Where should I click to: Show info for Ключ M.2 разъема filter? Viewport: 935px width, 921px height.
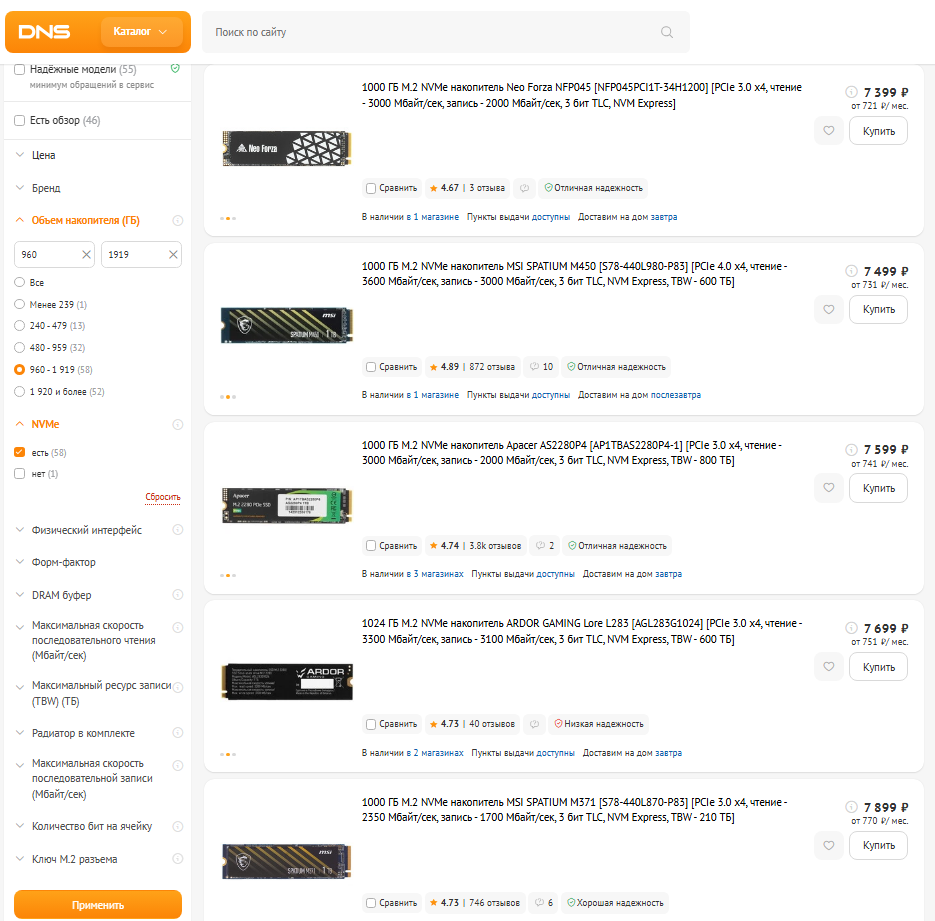click(178, 858)
